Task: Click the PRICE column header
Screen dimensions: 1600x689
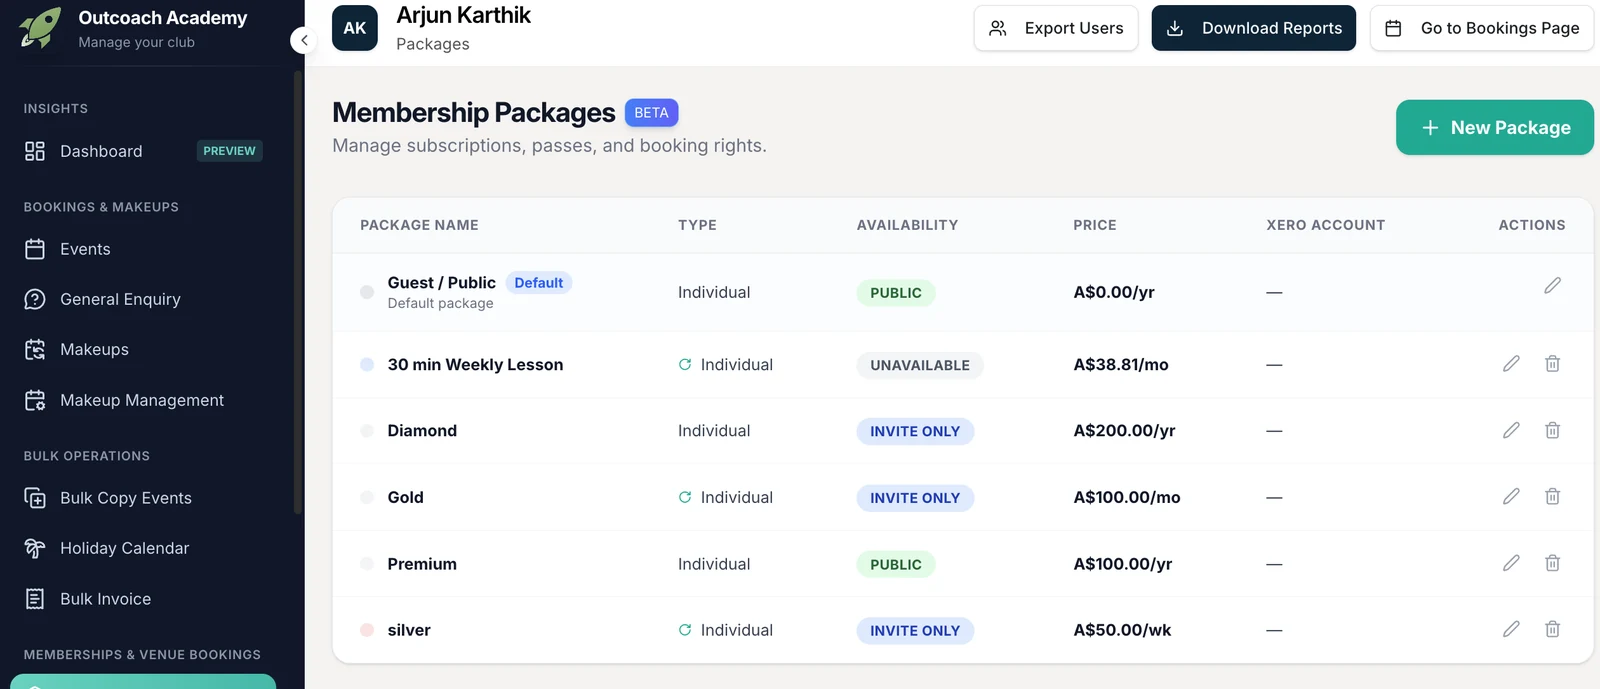Action: click(1095, 225)
